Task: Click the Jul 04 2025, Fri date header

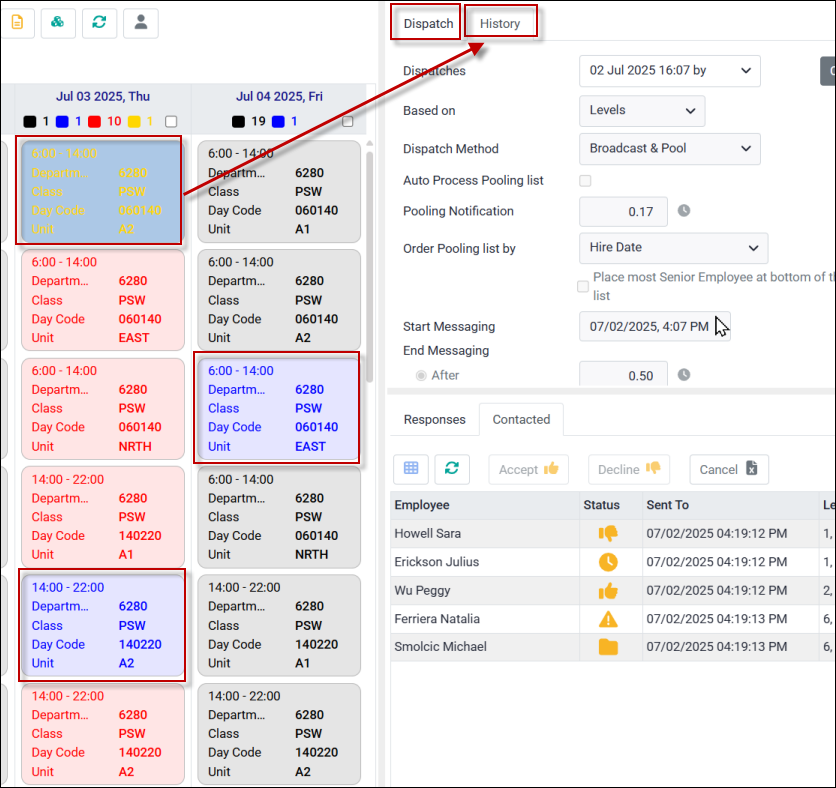Action: tap(279, 97)
